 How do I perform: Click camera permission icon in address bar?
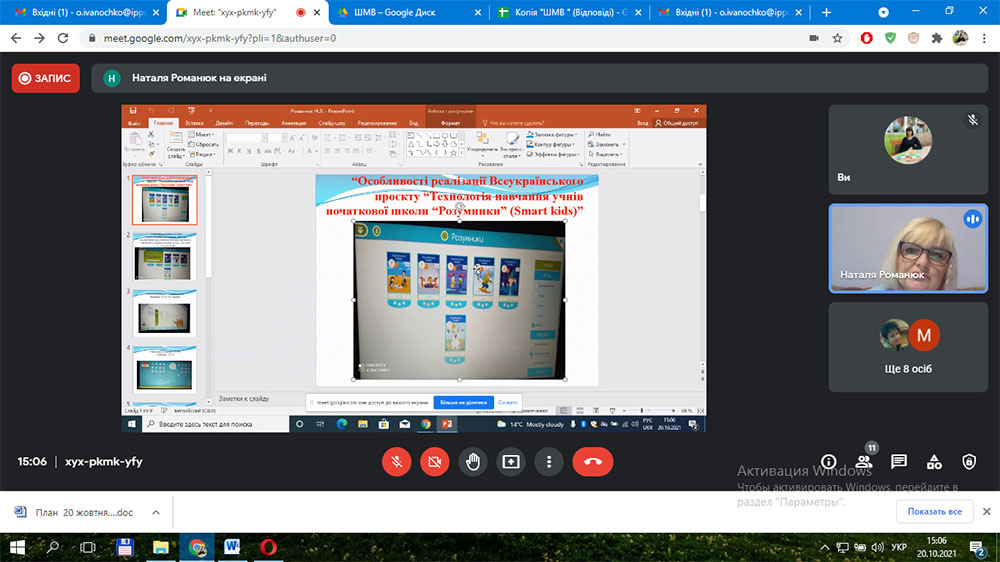pyautogui.click(x=814, y=38)
